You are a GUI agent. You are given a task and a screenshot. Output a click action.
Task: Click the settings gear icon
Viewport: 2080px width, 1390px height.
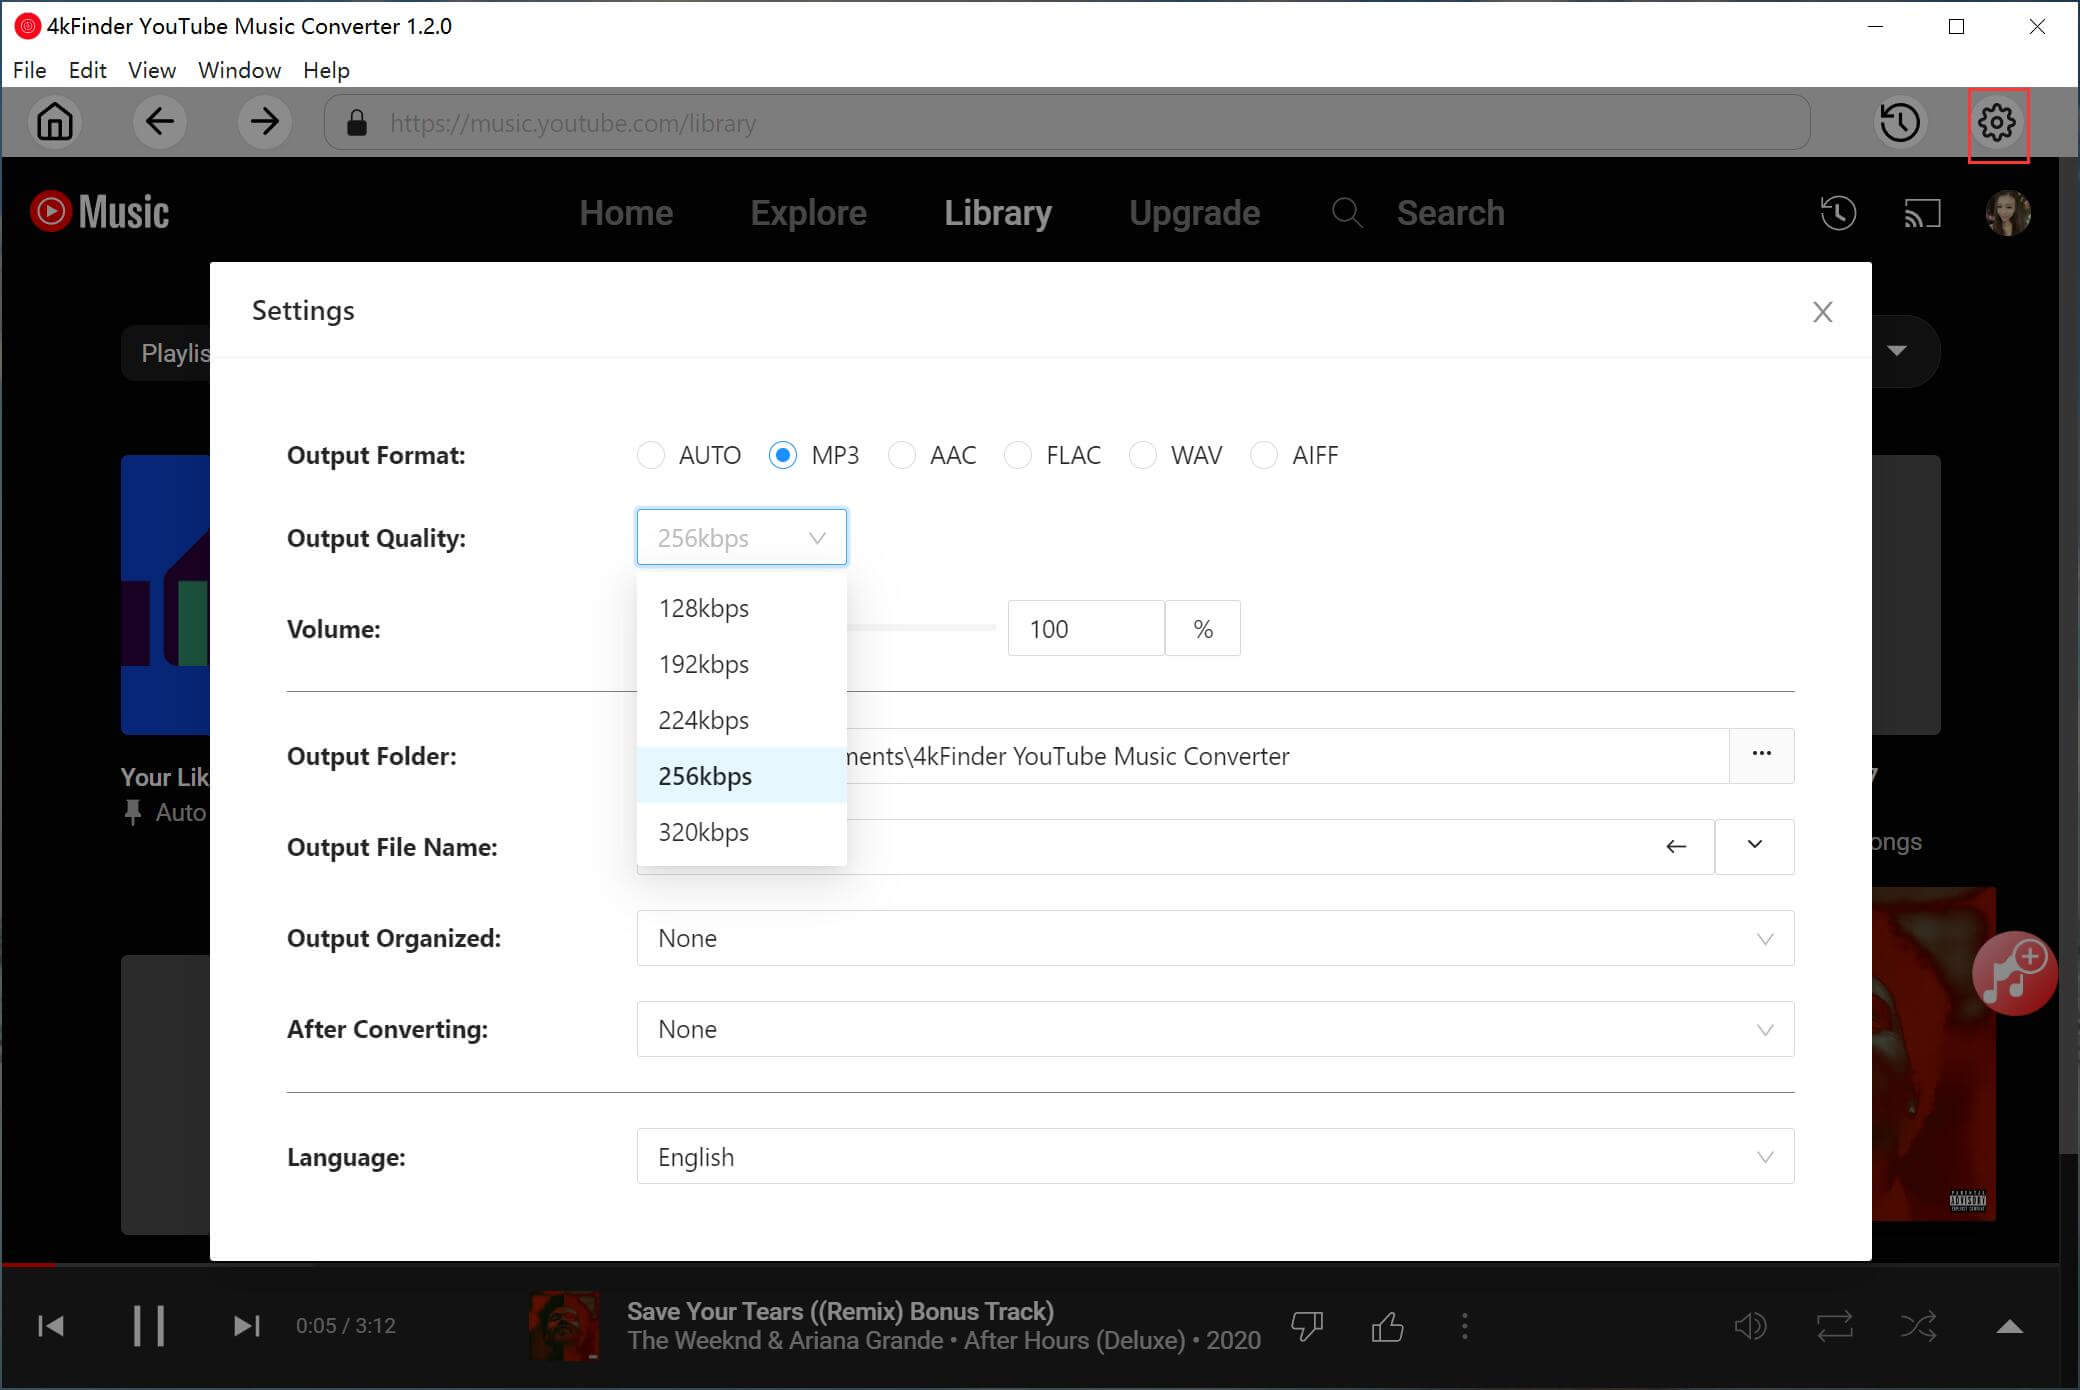(1999, 121)
